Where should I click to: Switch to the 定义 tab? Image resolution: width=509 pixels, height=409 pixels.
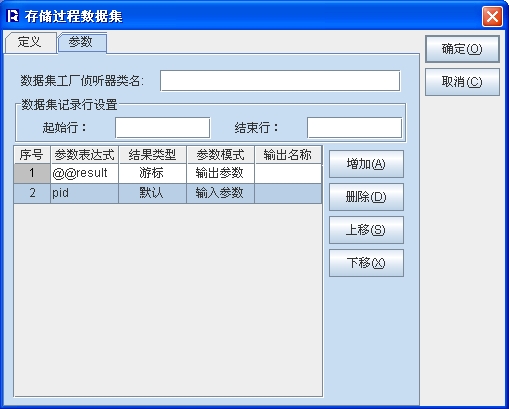tap(30, 42)
